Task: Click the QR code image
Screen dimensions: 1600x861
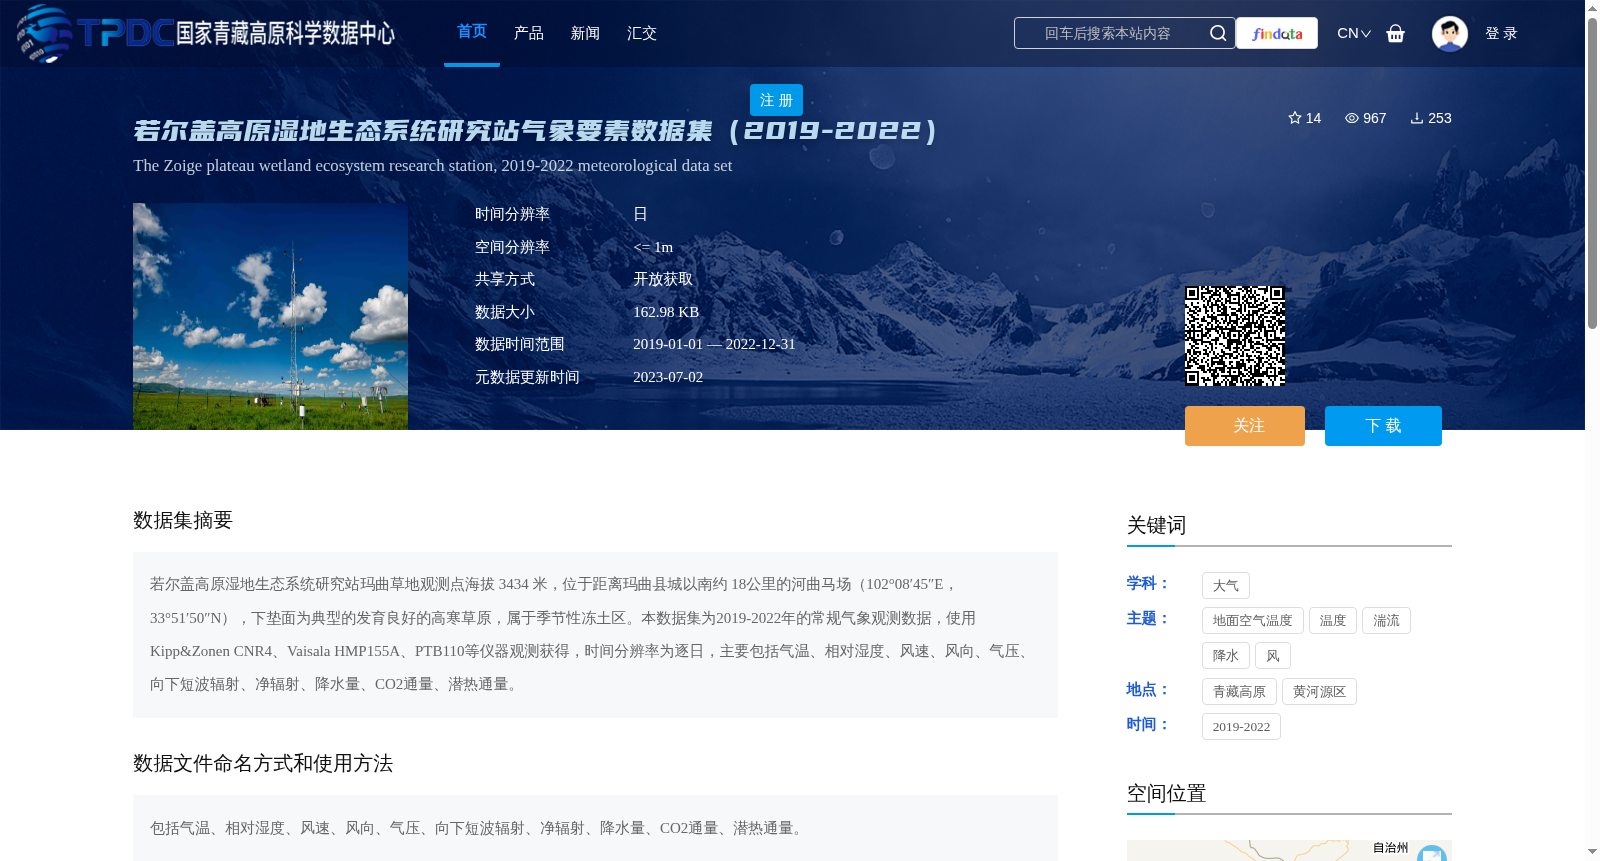Action: (x=1235, y=336)
